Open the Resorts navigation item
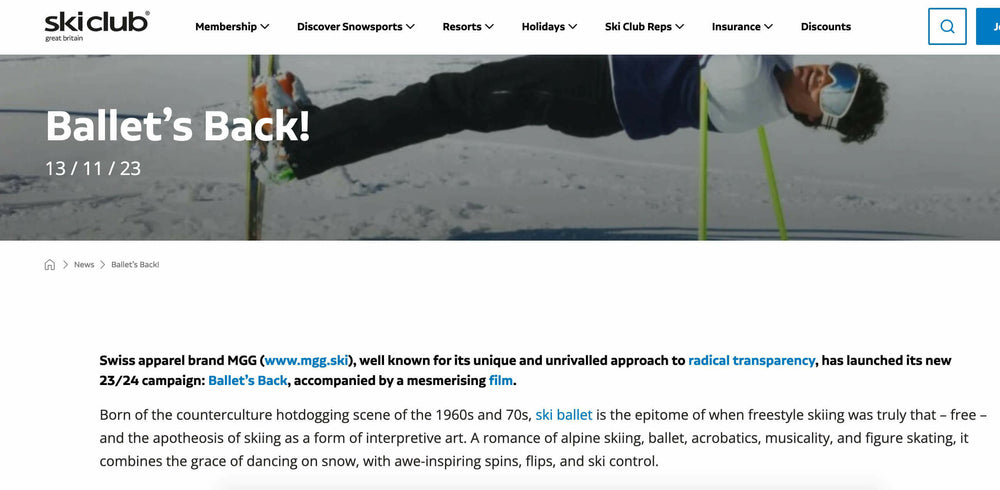The height and width of the screenshot is (490, 1000). pyautogui.click(x=462, y=27)
